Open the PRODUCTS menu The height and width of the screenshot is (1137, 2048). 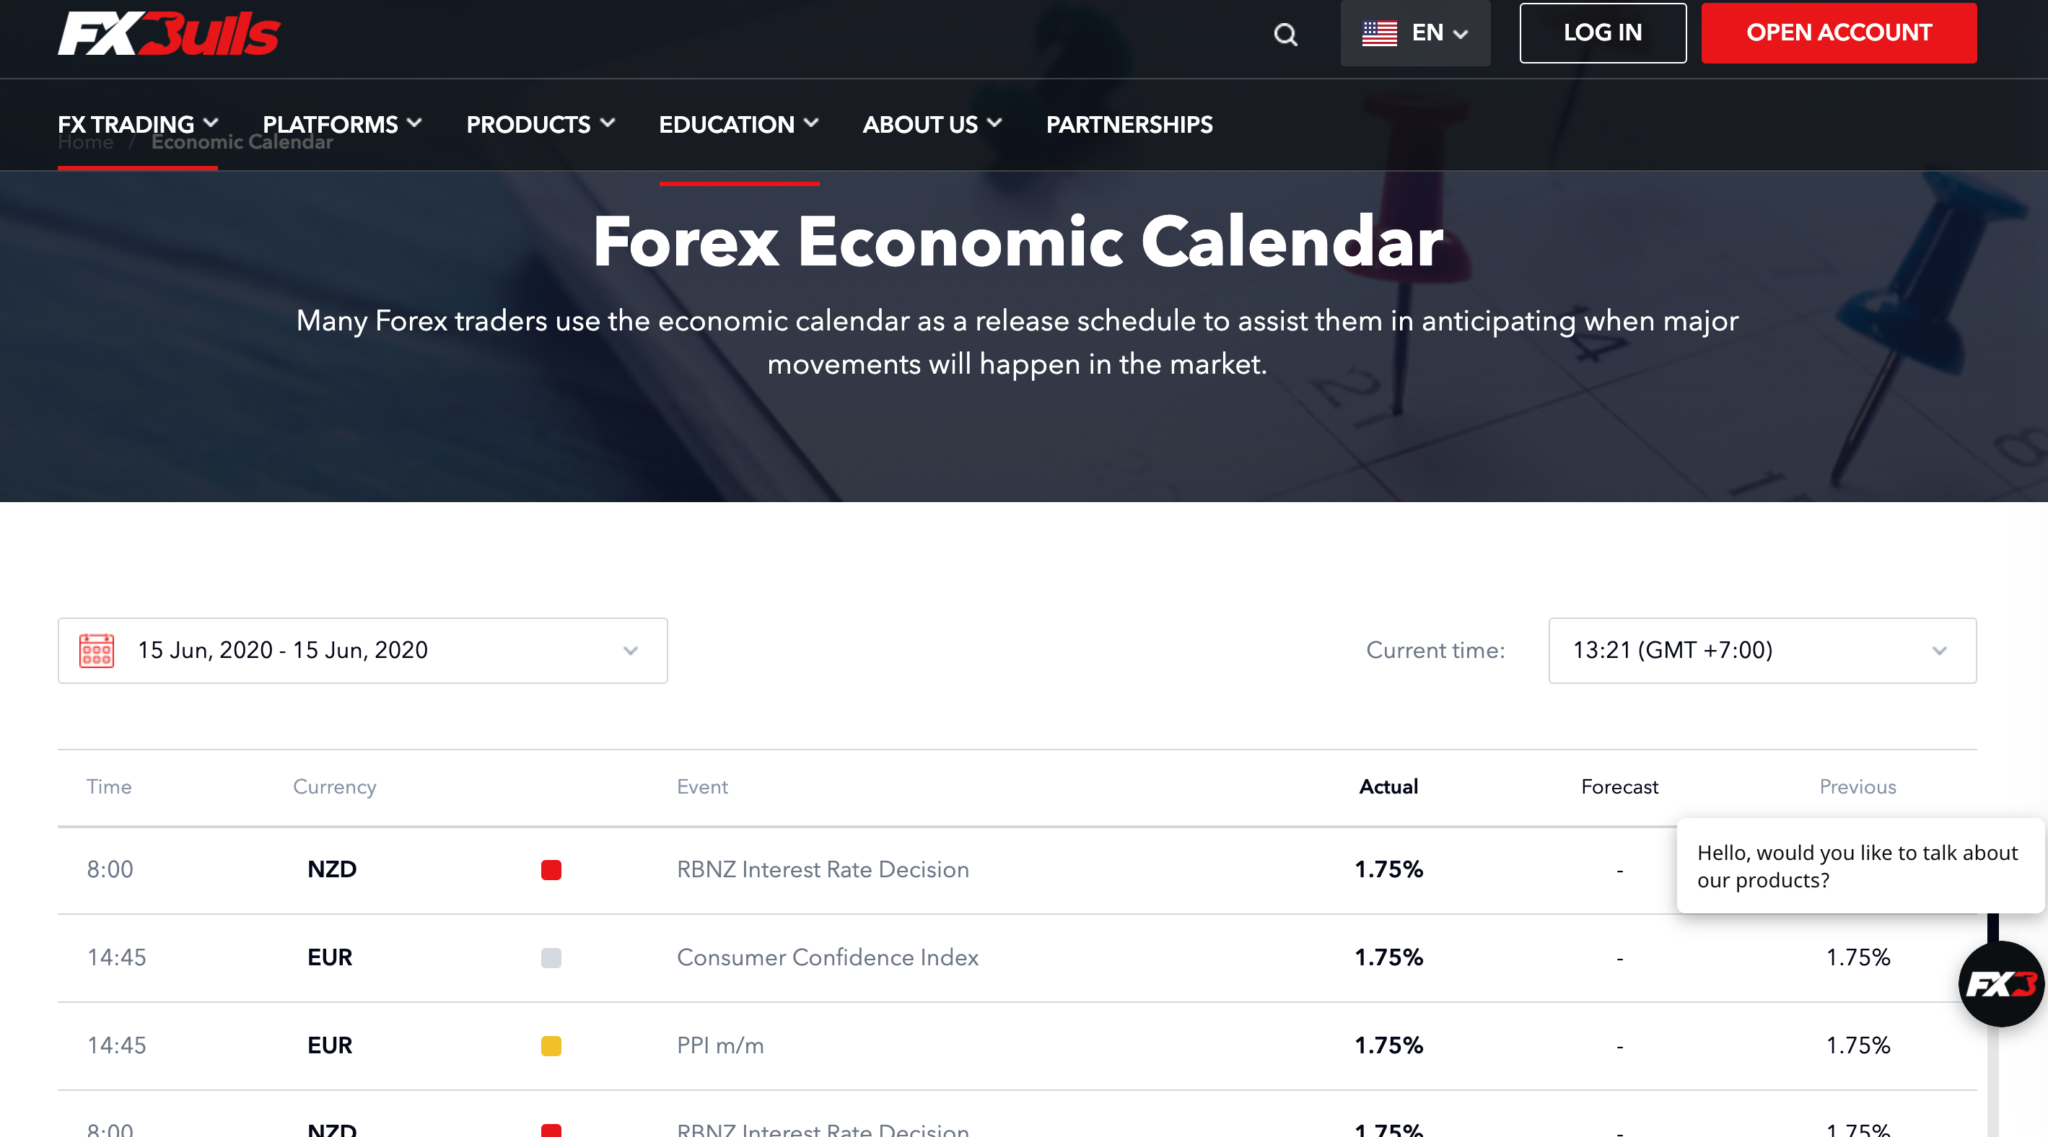[540, 124]
